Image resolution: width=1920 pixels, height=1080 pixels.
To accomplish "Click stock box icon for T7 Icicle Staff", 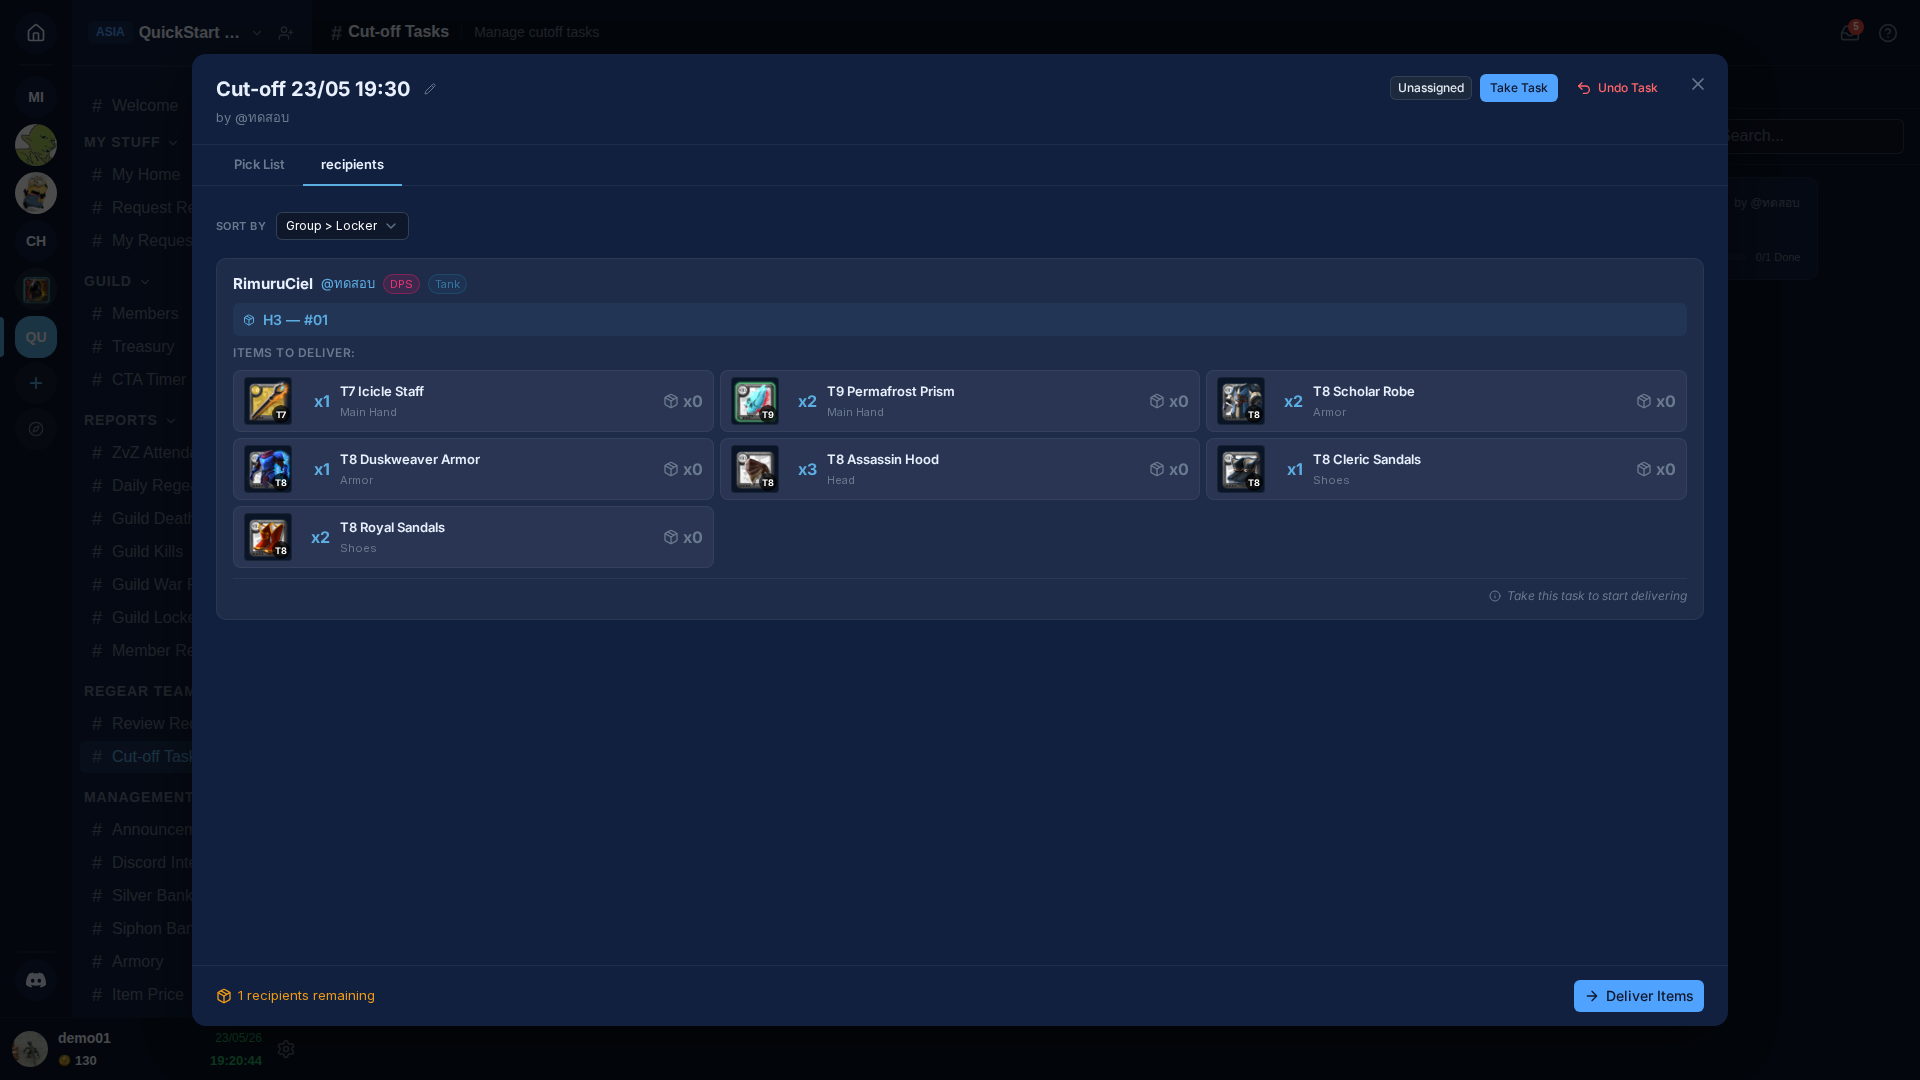I will [671, 401].
